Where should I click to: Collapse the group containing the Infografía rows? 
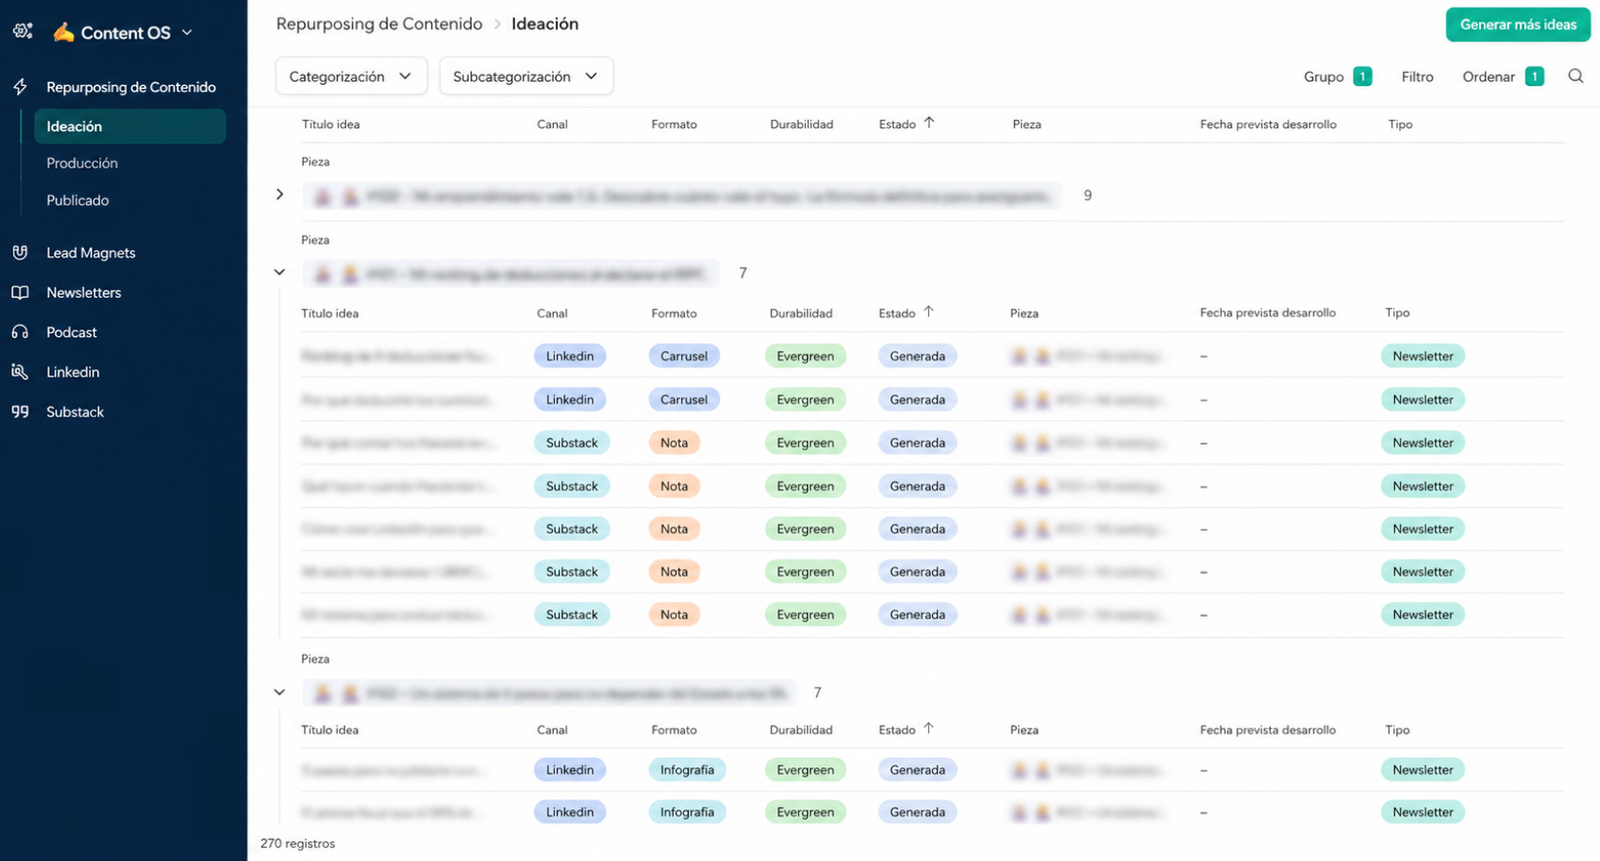pyautogui.click(x=280, y=692)
